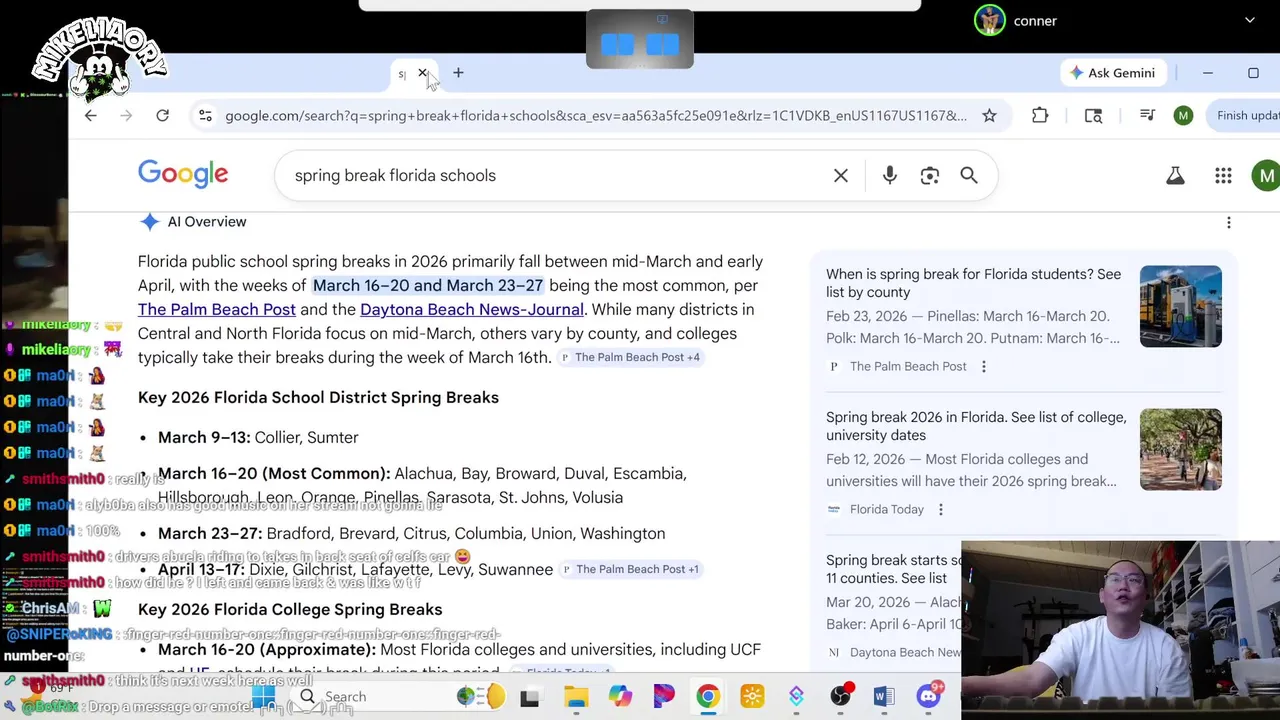Open the tab search icon in toolbar
1280x720 pixels.
[x=1093, y=116]
